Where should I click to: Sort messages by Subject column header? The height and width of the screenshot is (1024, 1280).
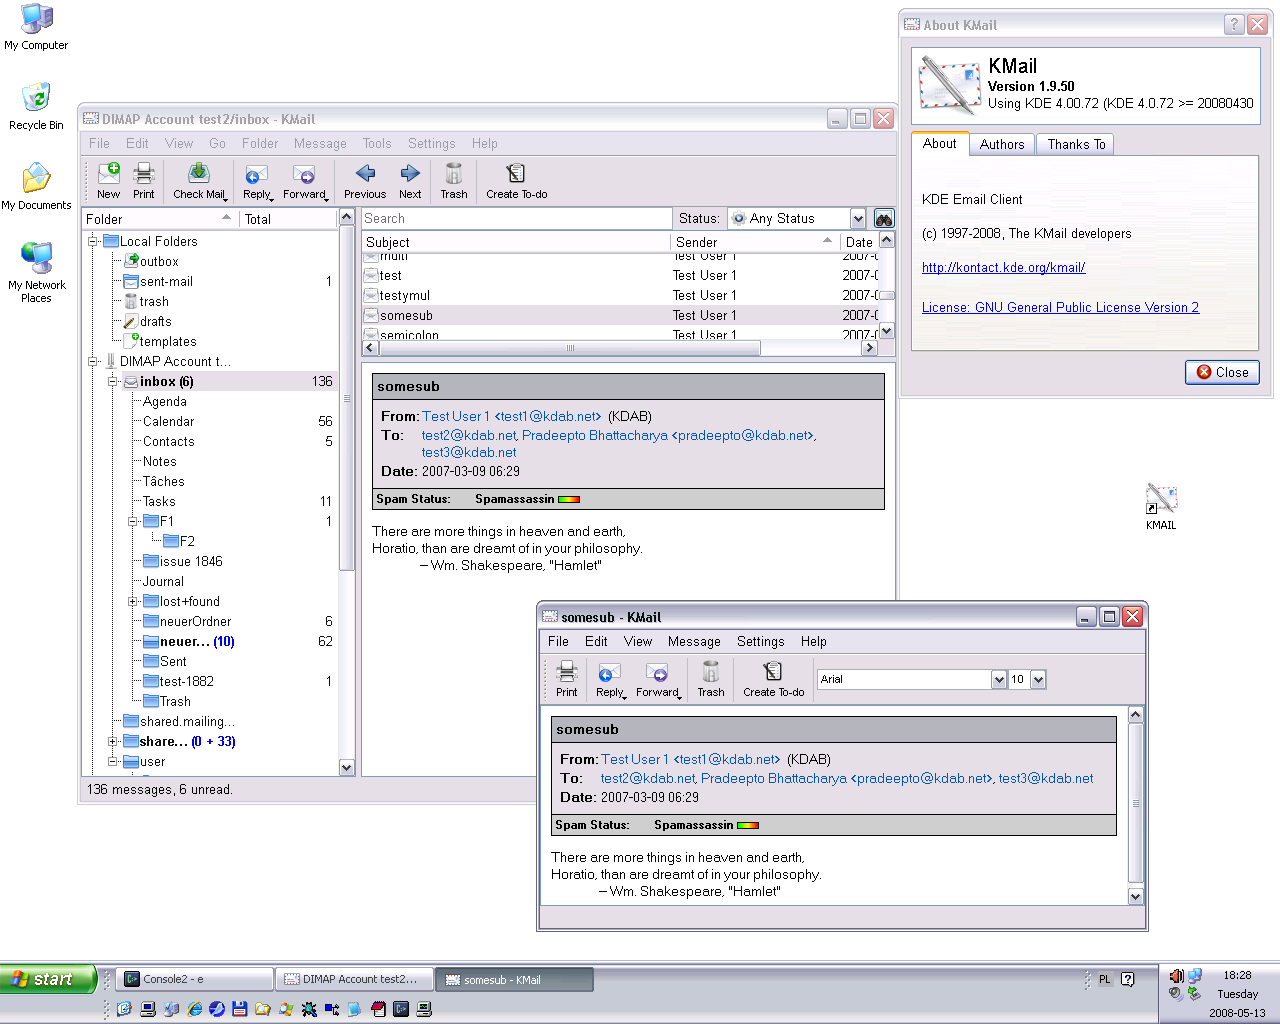pyautogui.click(x=515, y=242)
